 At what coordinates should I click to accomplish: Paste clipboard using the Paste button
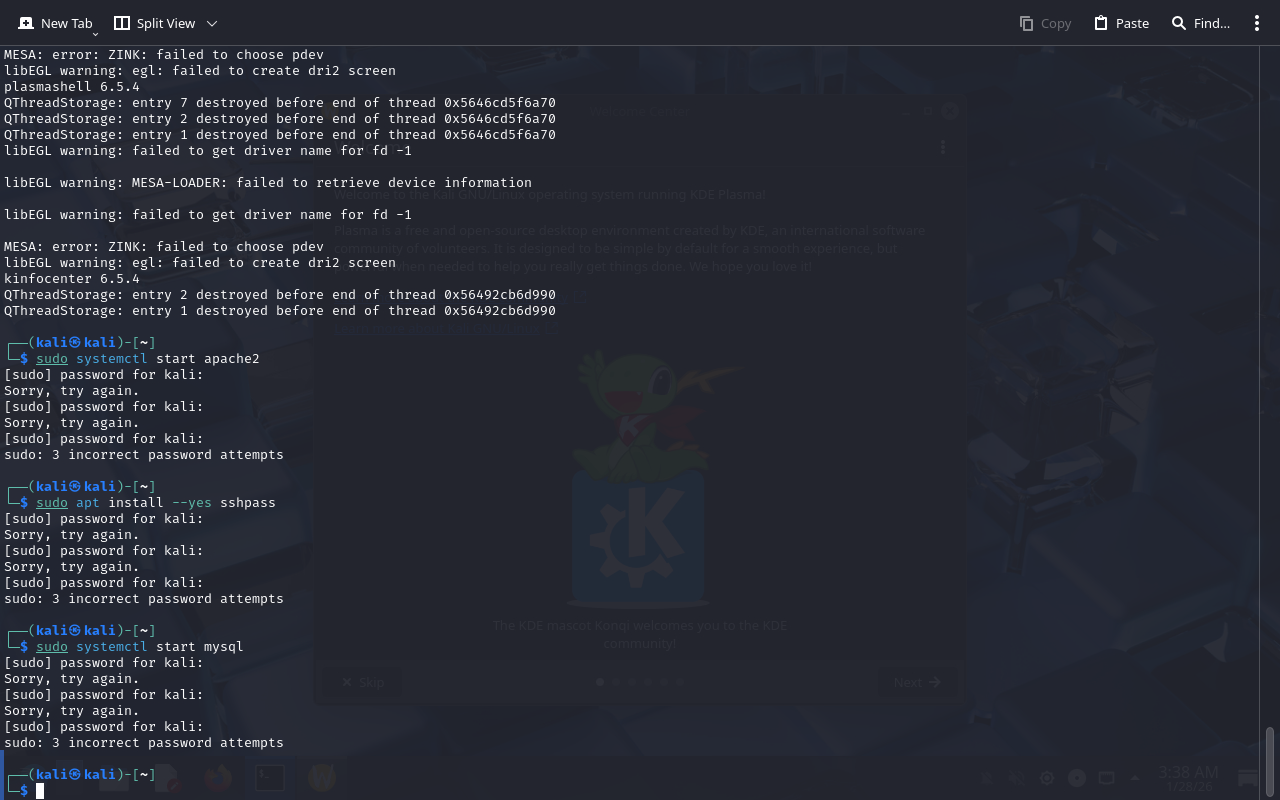click(x=1121, y=23)
